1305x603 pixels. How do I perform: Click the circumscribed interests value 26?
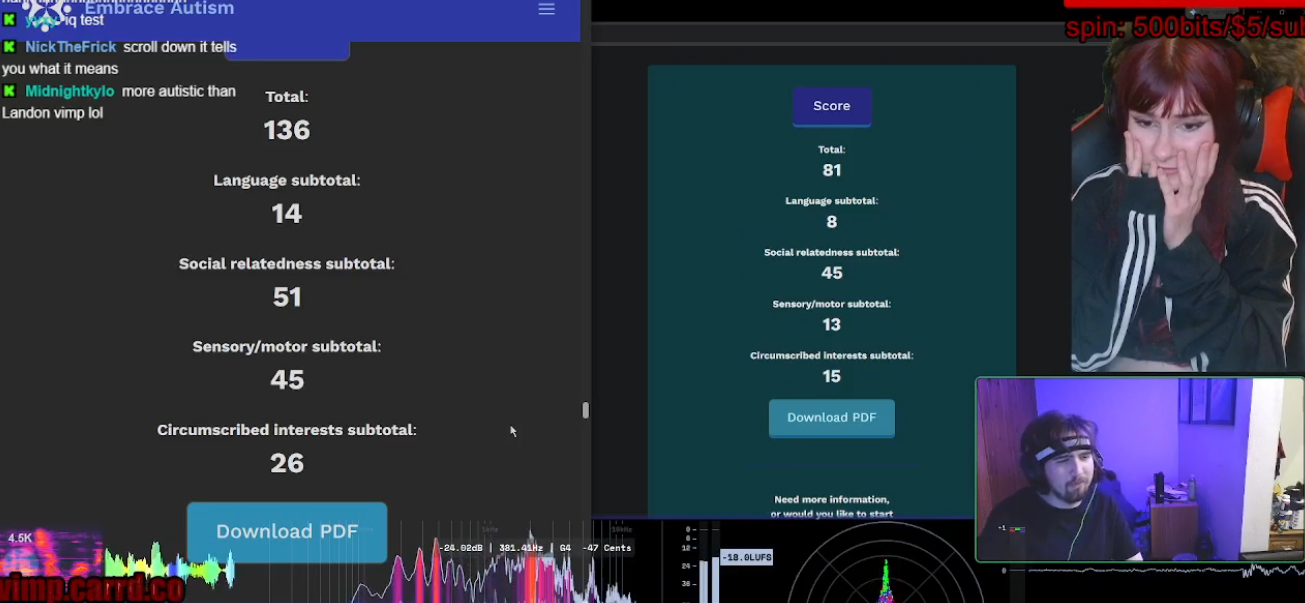click(287, 463)
